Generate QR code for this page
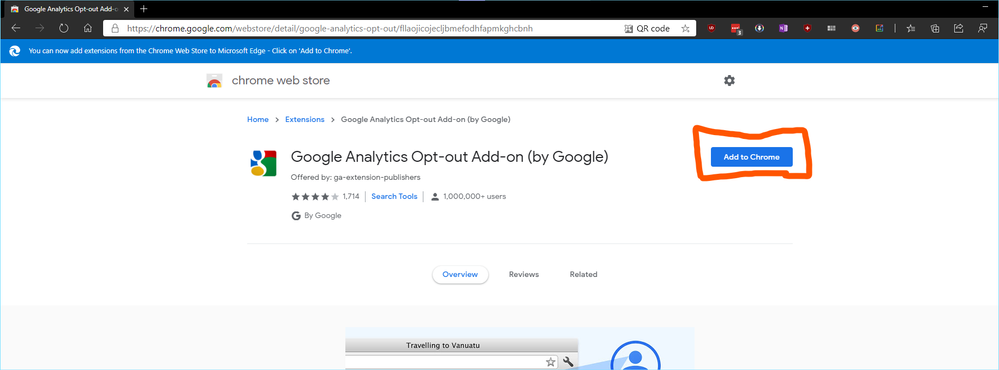 (647, 28)
